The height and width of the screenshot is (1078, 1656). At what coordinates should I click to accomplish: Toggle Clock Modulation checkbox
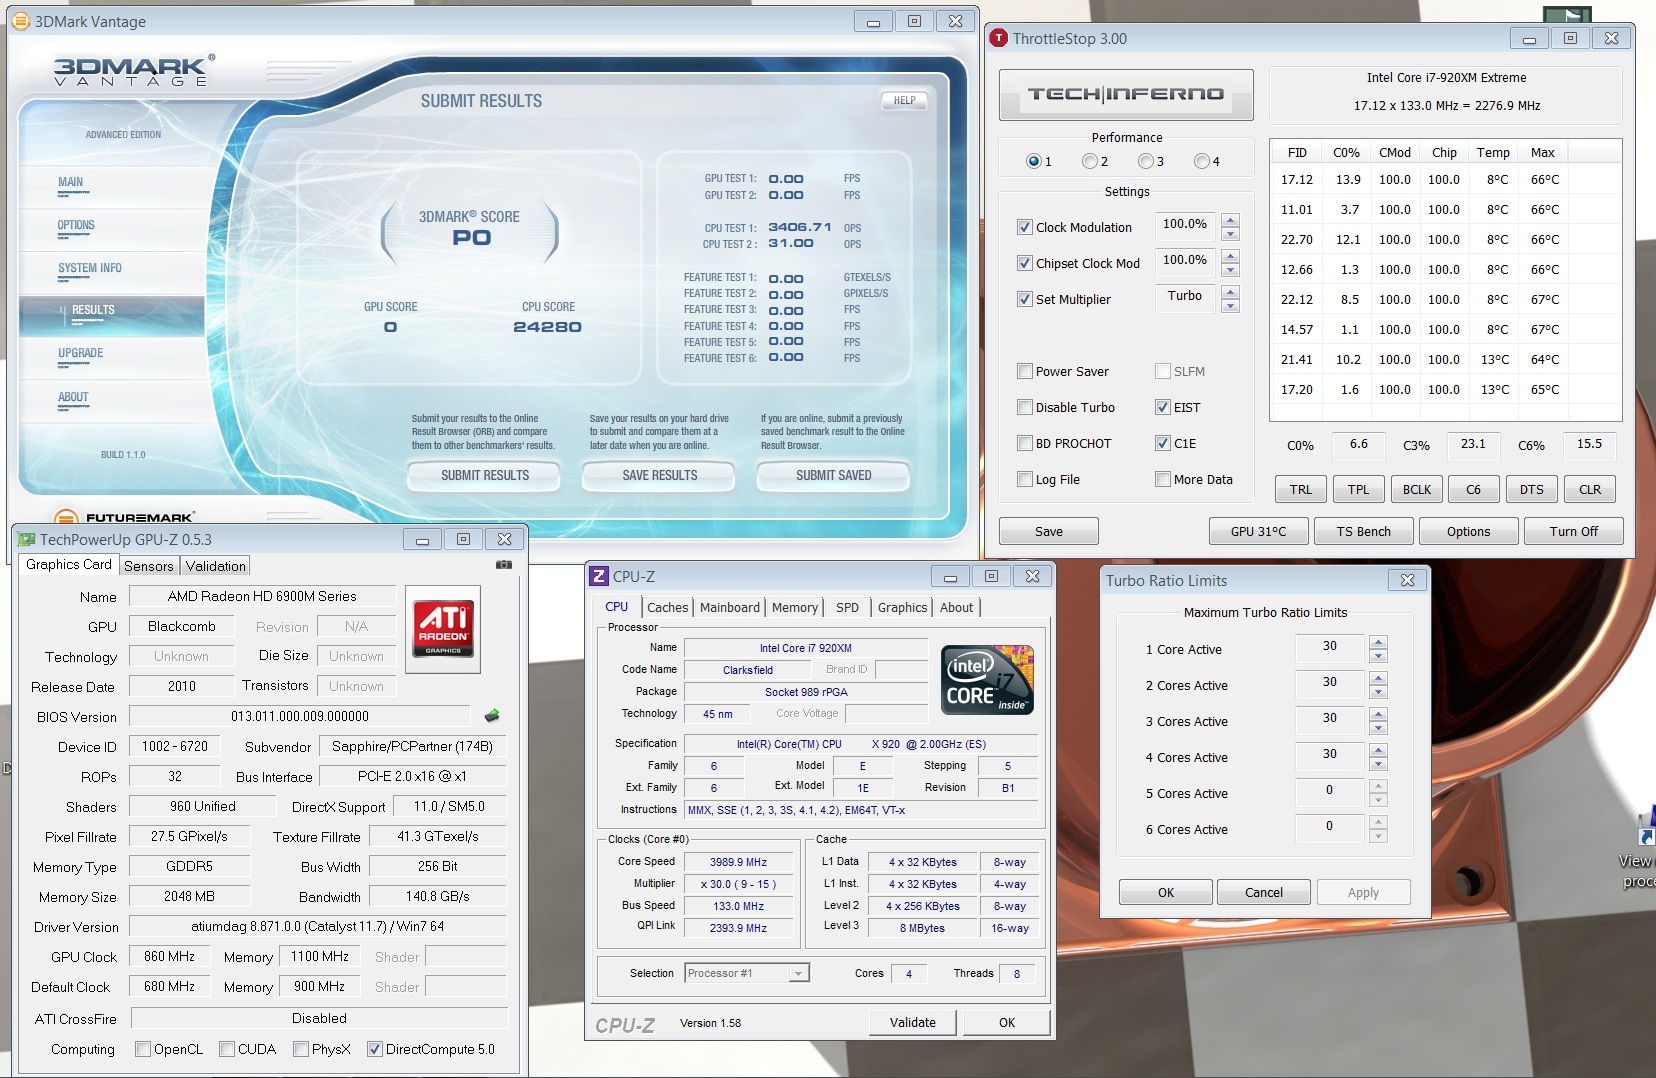1024,227
